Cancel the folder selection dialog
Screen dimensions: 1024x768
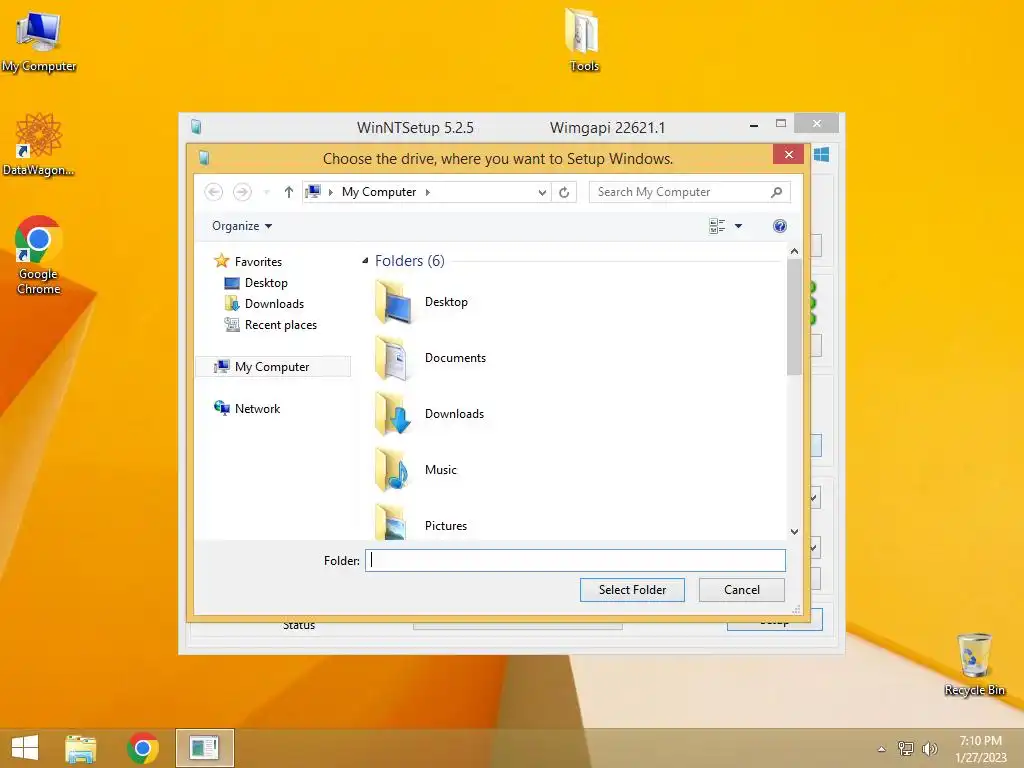tap(742, 590)
